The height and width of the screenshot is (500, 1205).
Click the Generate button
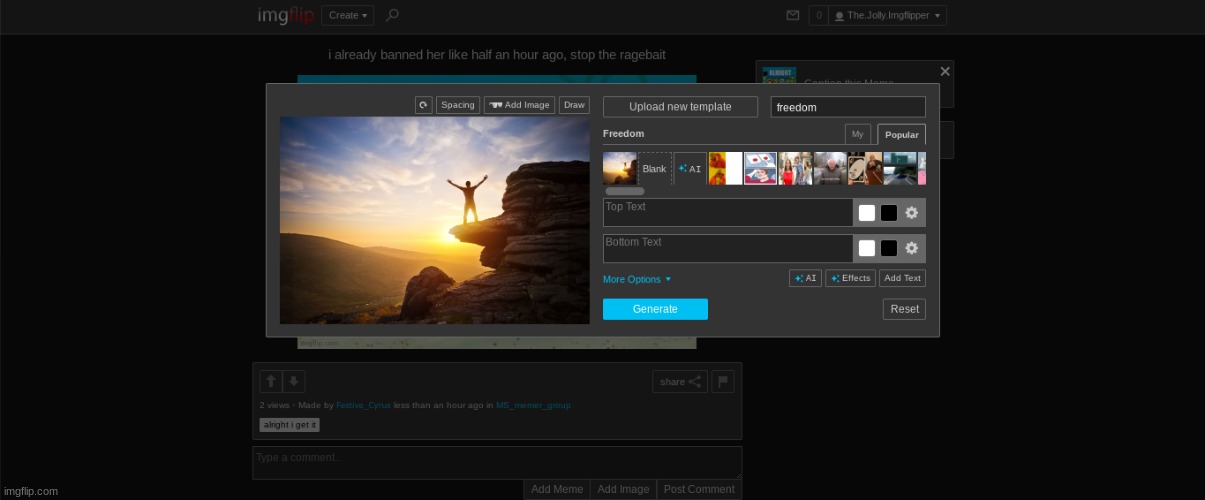click(x=655, y=309)
